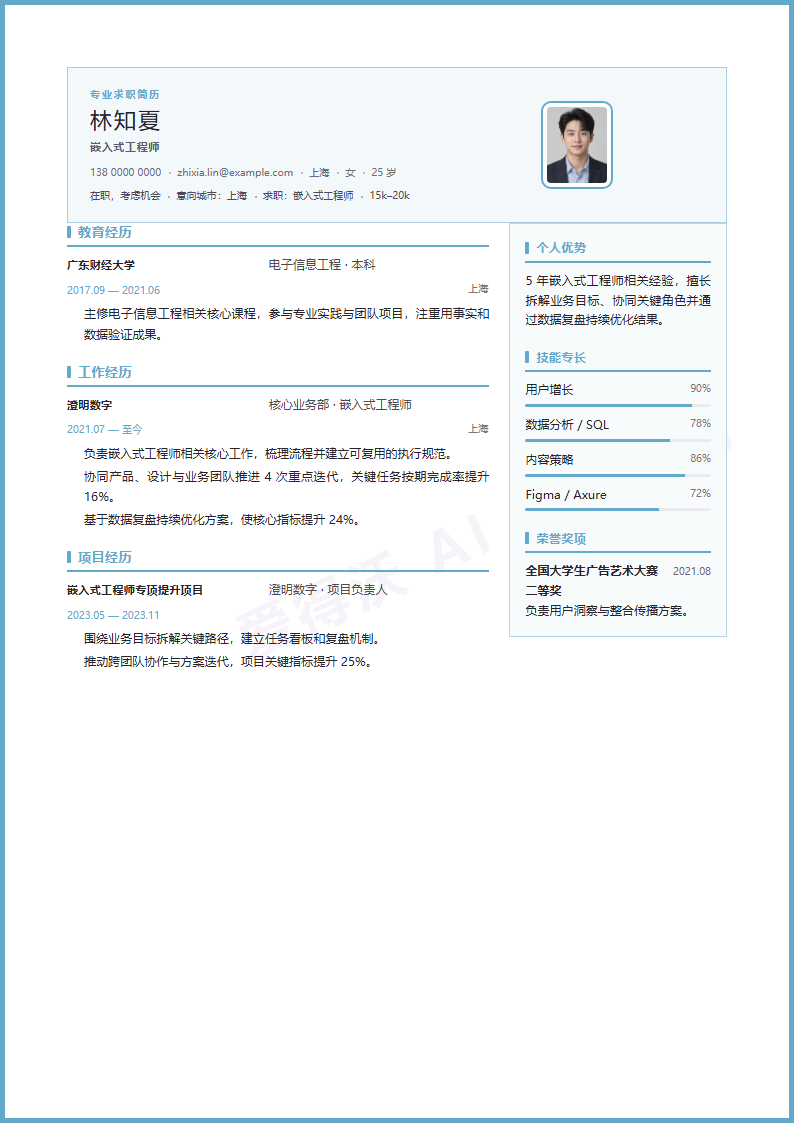Click the 72% skill value
Viewport: 794px width, 1123px height.
700,493
